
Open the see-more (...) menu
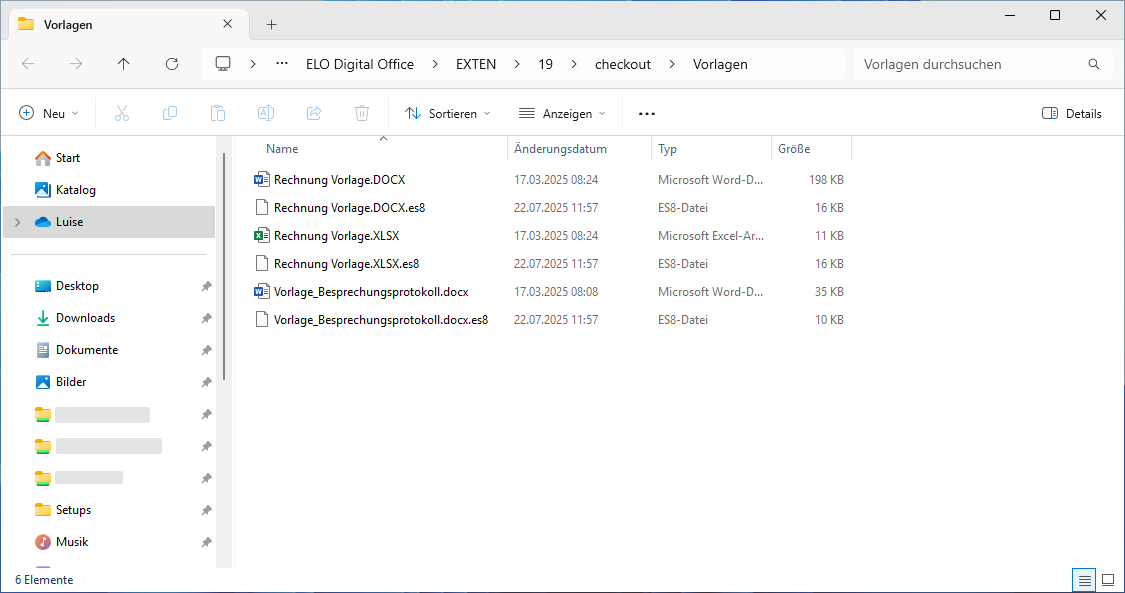pos(646,113)
